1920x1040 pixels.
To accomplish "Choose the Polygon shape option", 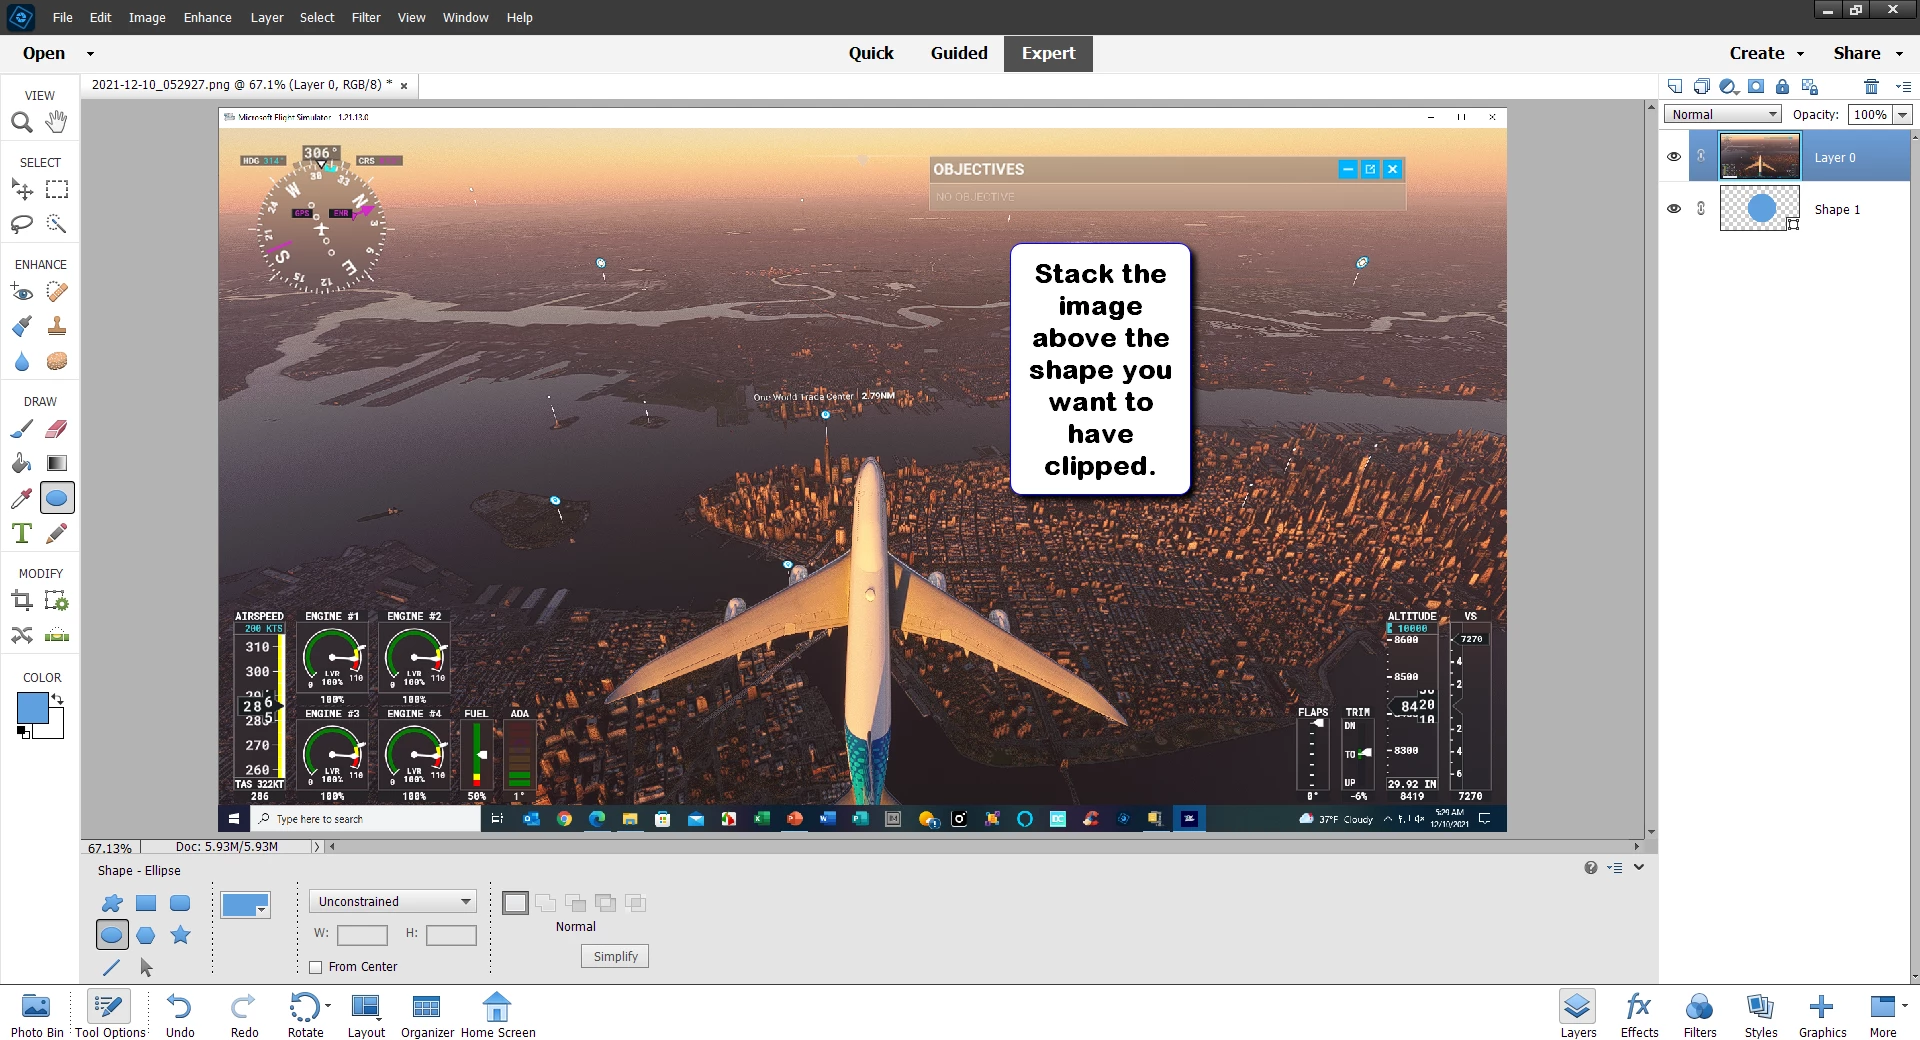I will click(146, 935).
